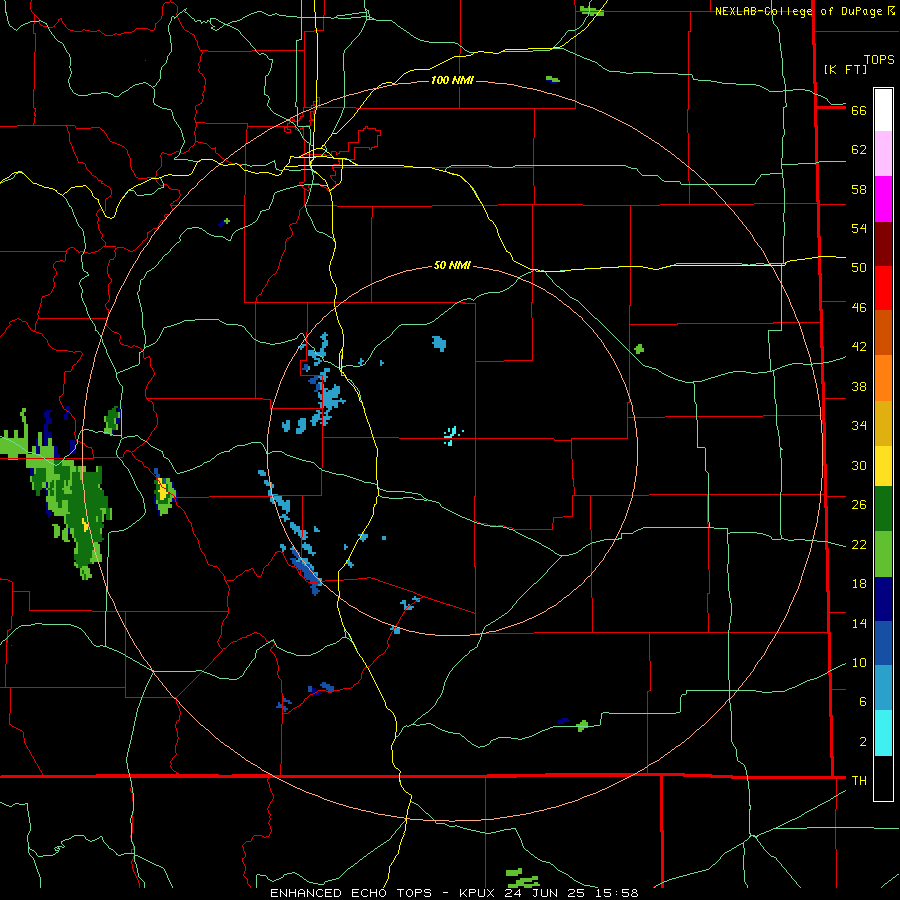900x900 pixels.
Task: Click the dark green legend swatch
Action: tap(883, 509)
